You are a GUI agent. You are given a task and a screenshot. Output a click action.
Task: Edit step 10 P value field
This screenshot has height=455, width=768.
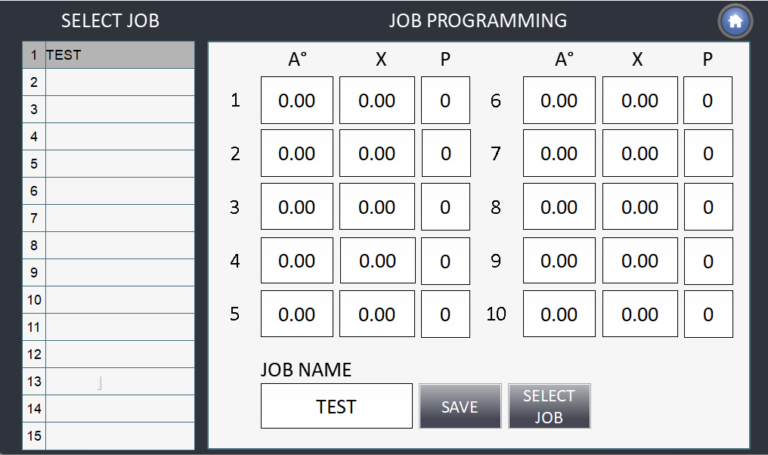point(708,314)
